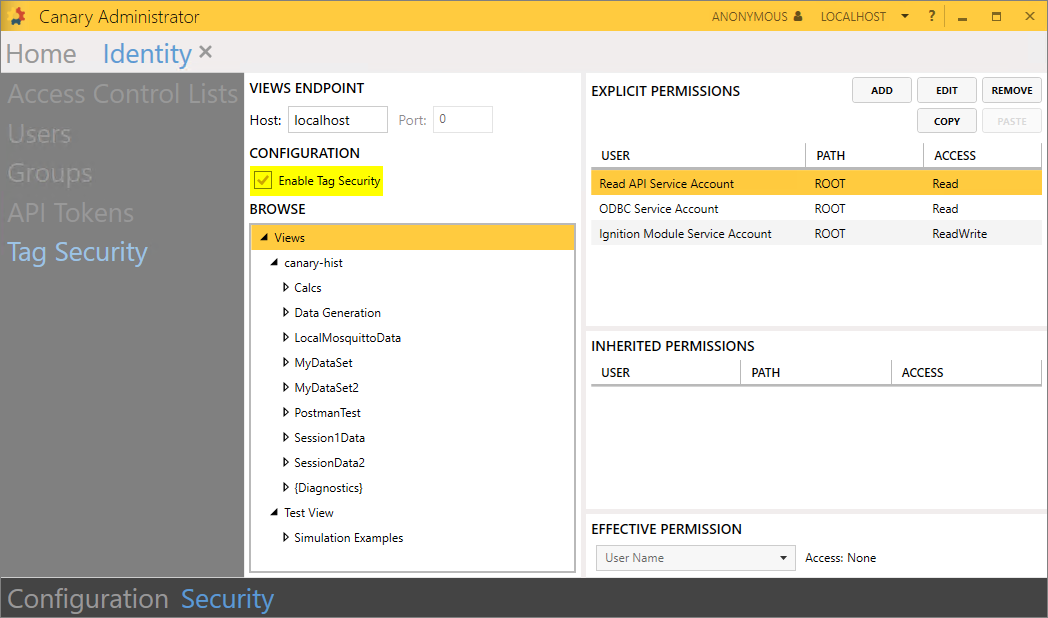Collapse the Views tree node

click(x=264, y=238)
